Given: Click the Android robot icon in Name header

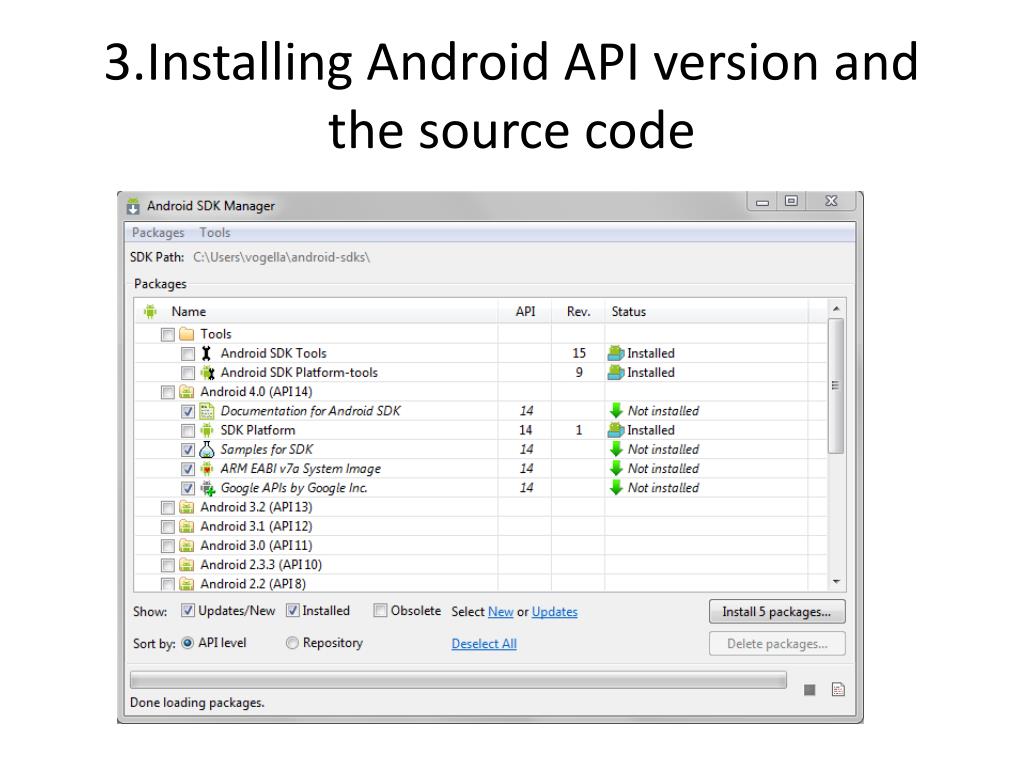Looking at the screenshot, I should tap(150, 312).
